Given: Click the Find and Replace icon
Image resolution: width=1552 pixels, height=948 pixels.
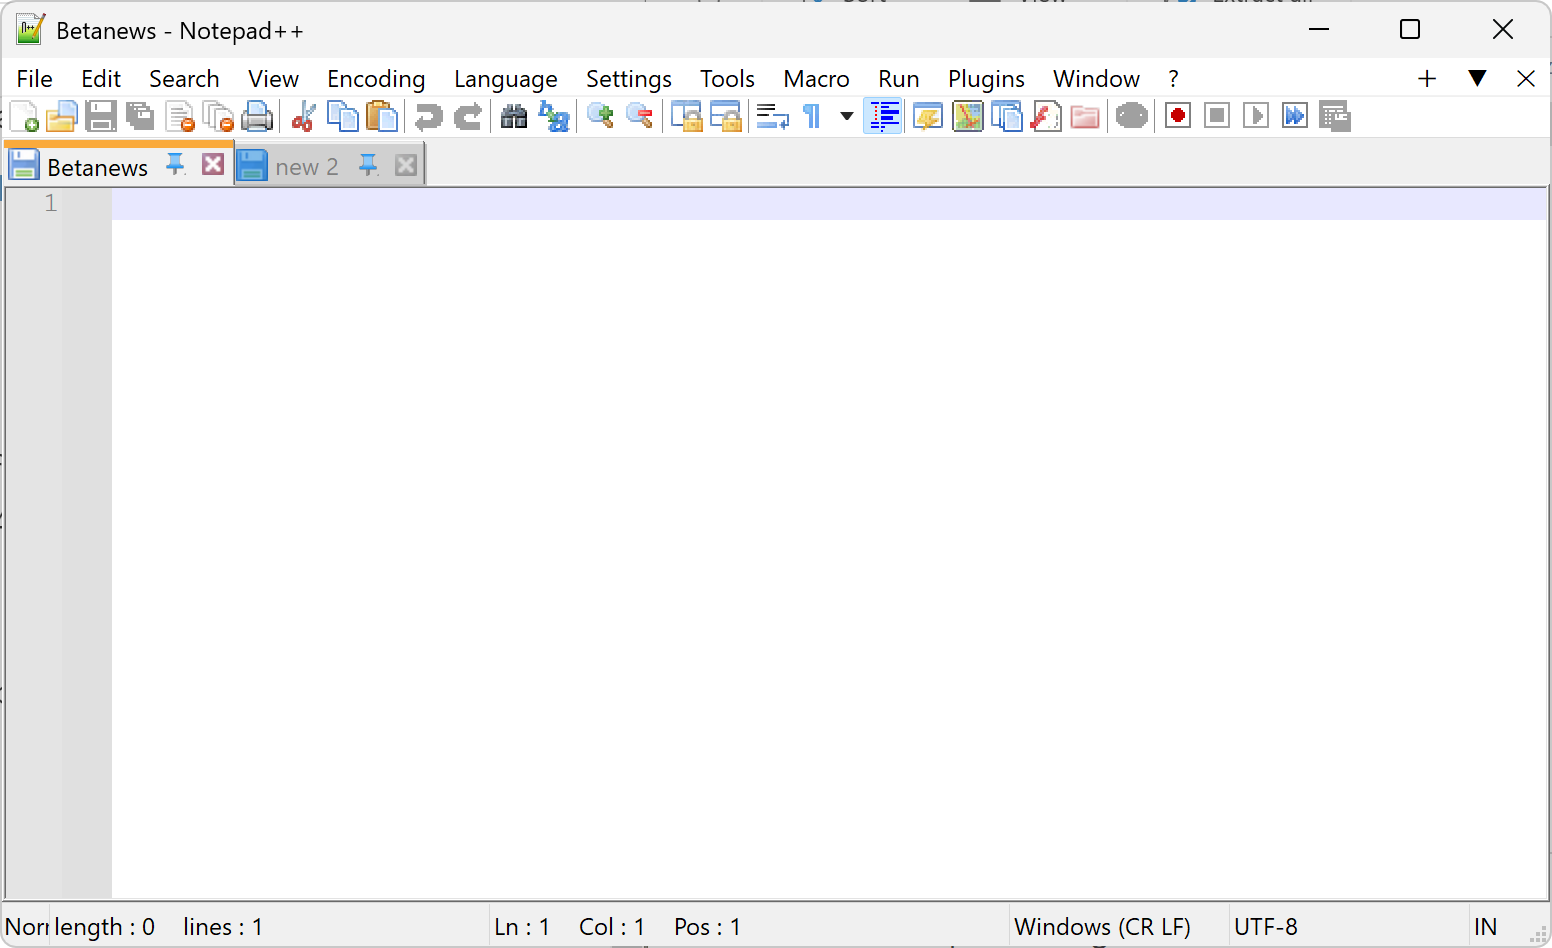Looking at the screenshot, I should [553, 117].
